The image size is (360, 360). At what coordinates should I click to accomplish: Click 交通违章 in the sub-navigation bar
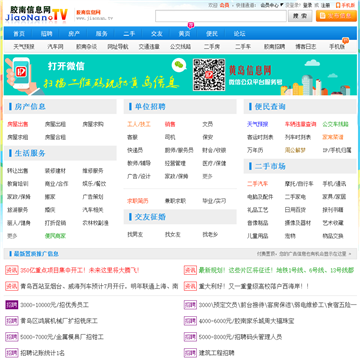click(149, 47)
